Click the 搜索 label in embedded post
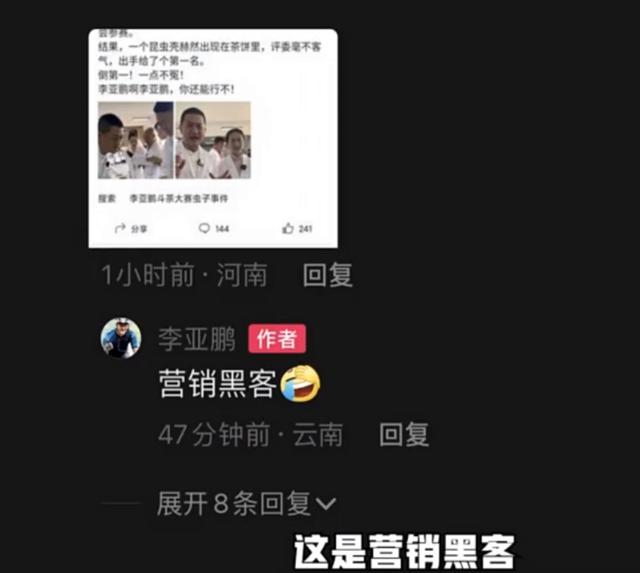Screen dimensions: 640x573 click(107, 198)
